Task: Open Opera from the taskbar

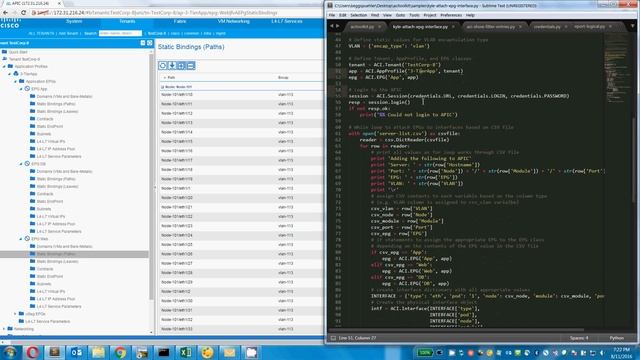Action: click(x=33, y=352)
